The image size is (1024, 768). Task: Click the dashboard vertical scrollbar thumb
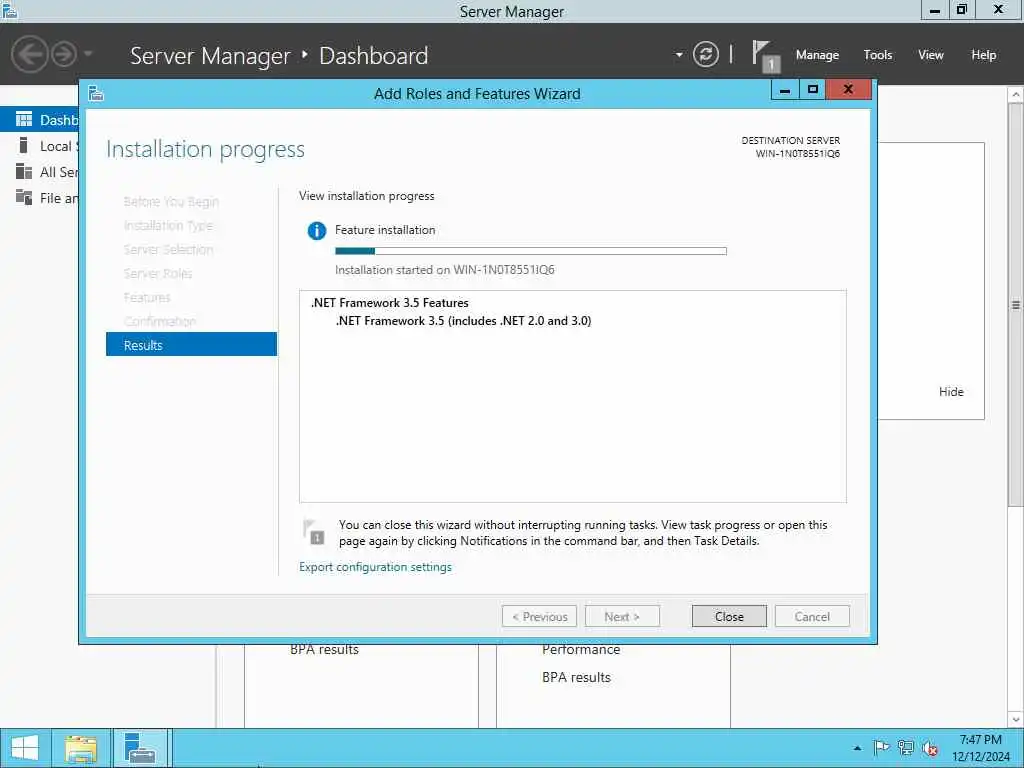point(1016,304)
